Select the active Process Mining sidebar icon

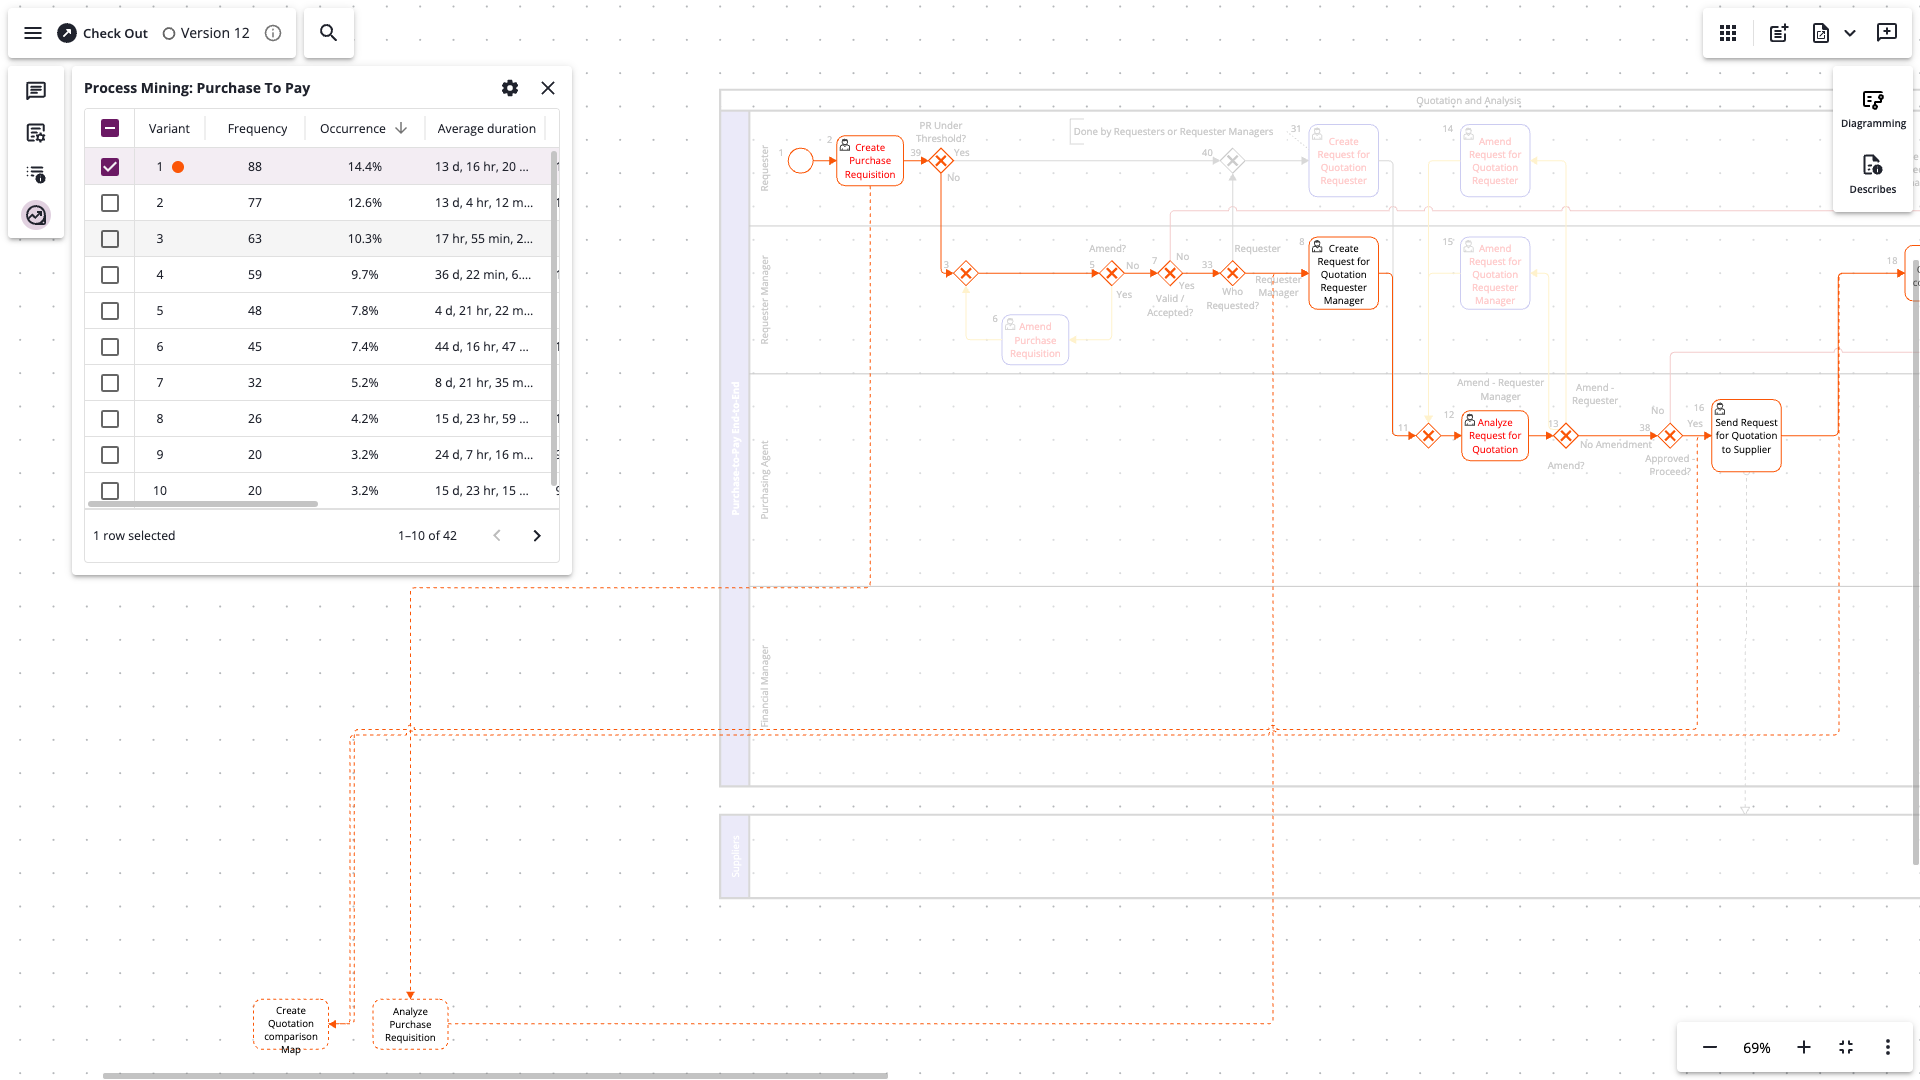coord(36,215)
